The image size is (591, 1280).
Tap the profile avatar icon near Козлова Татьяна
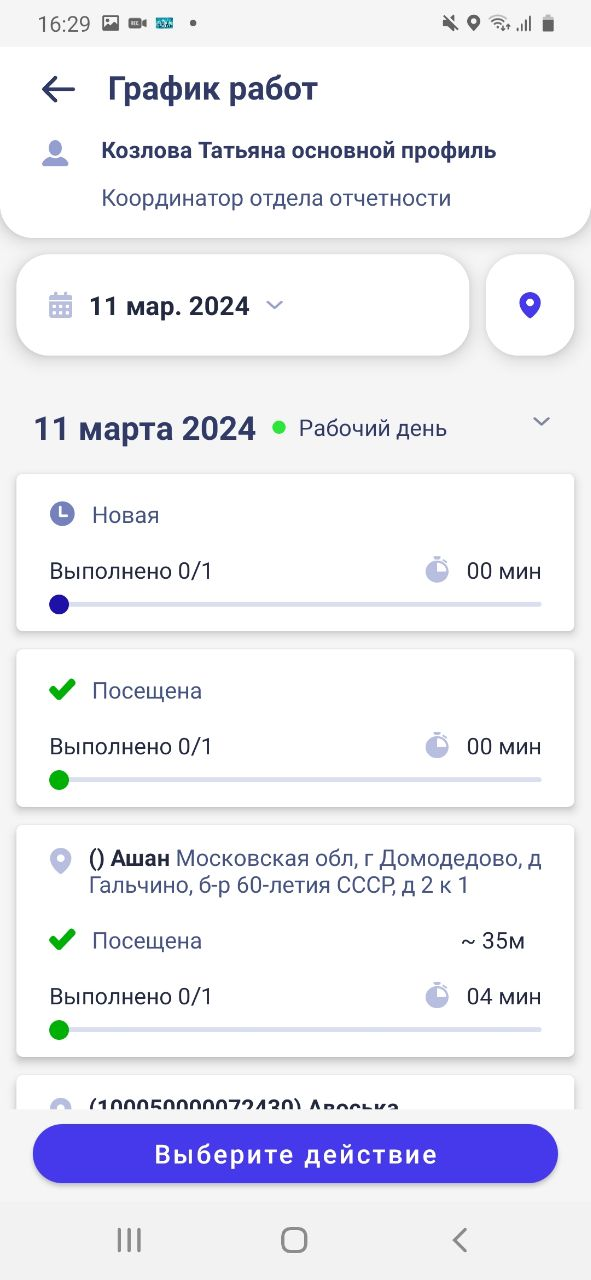coord(55,153)
